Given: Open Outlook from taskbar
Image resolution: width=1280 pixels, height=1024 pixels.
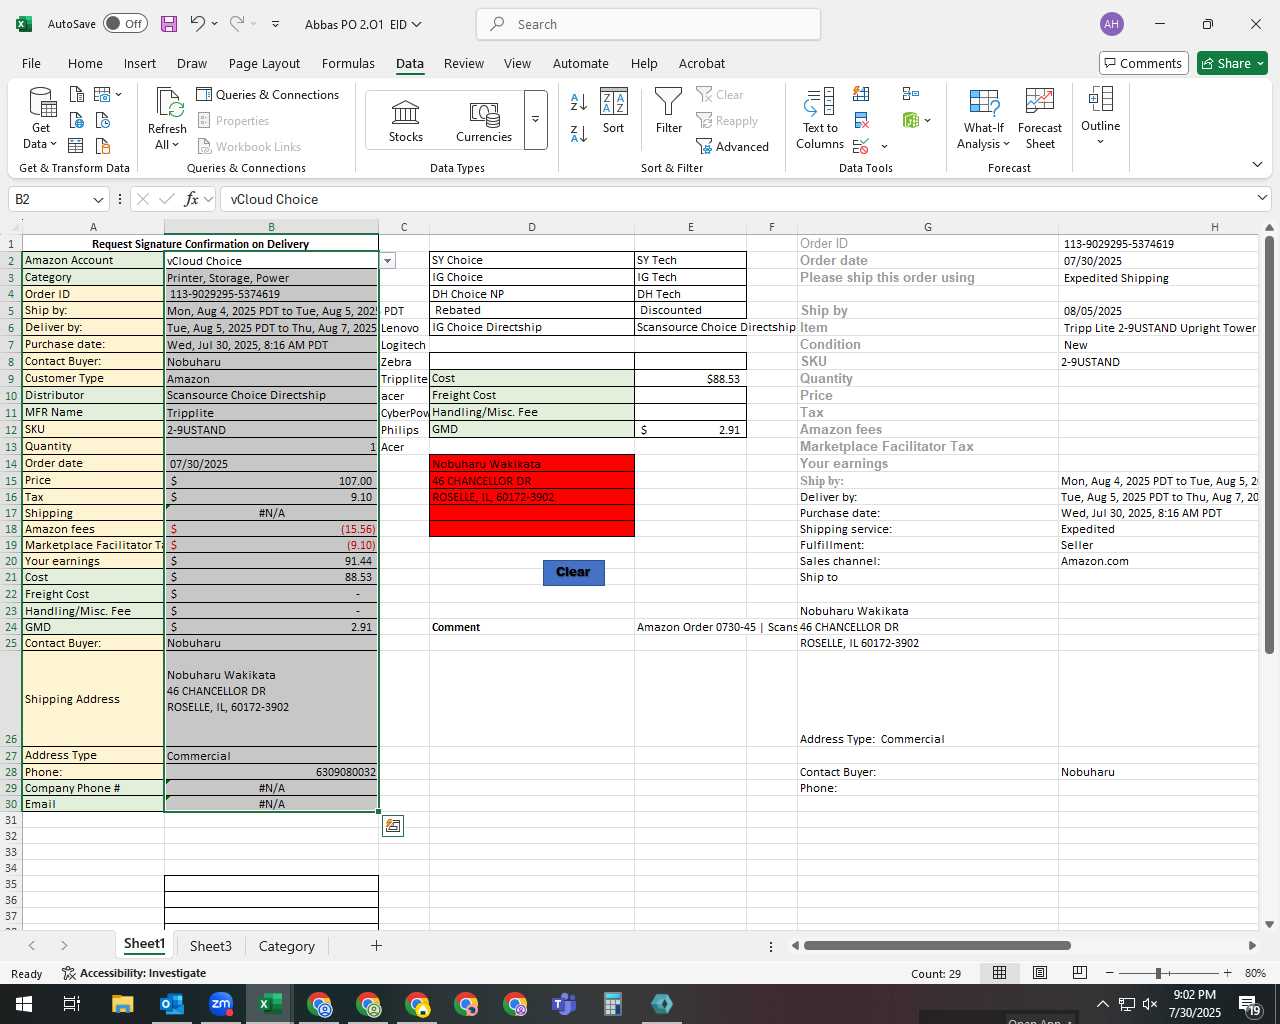Looking at the screenshot, I should pyautogui.click(x=171, y=1004).
